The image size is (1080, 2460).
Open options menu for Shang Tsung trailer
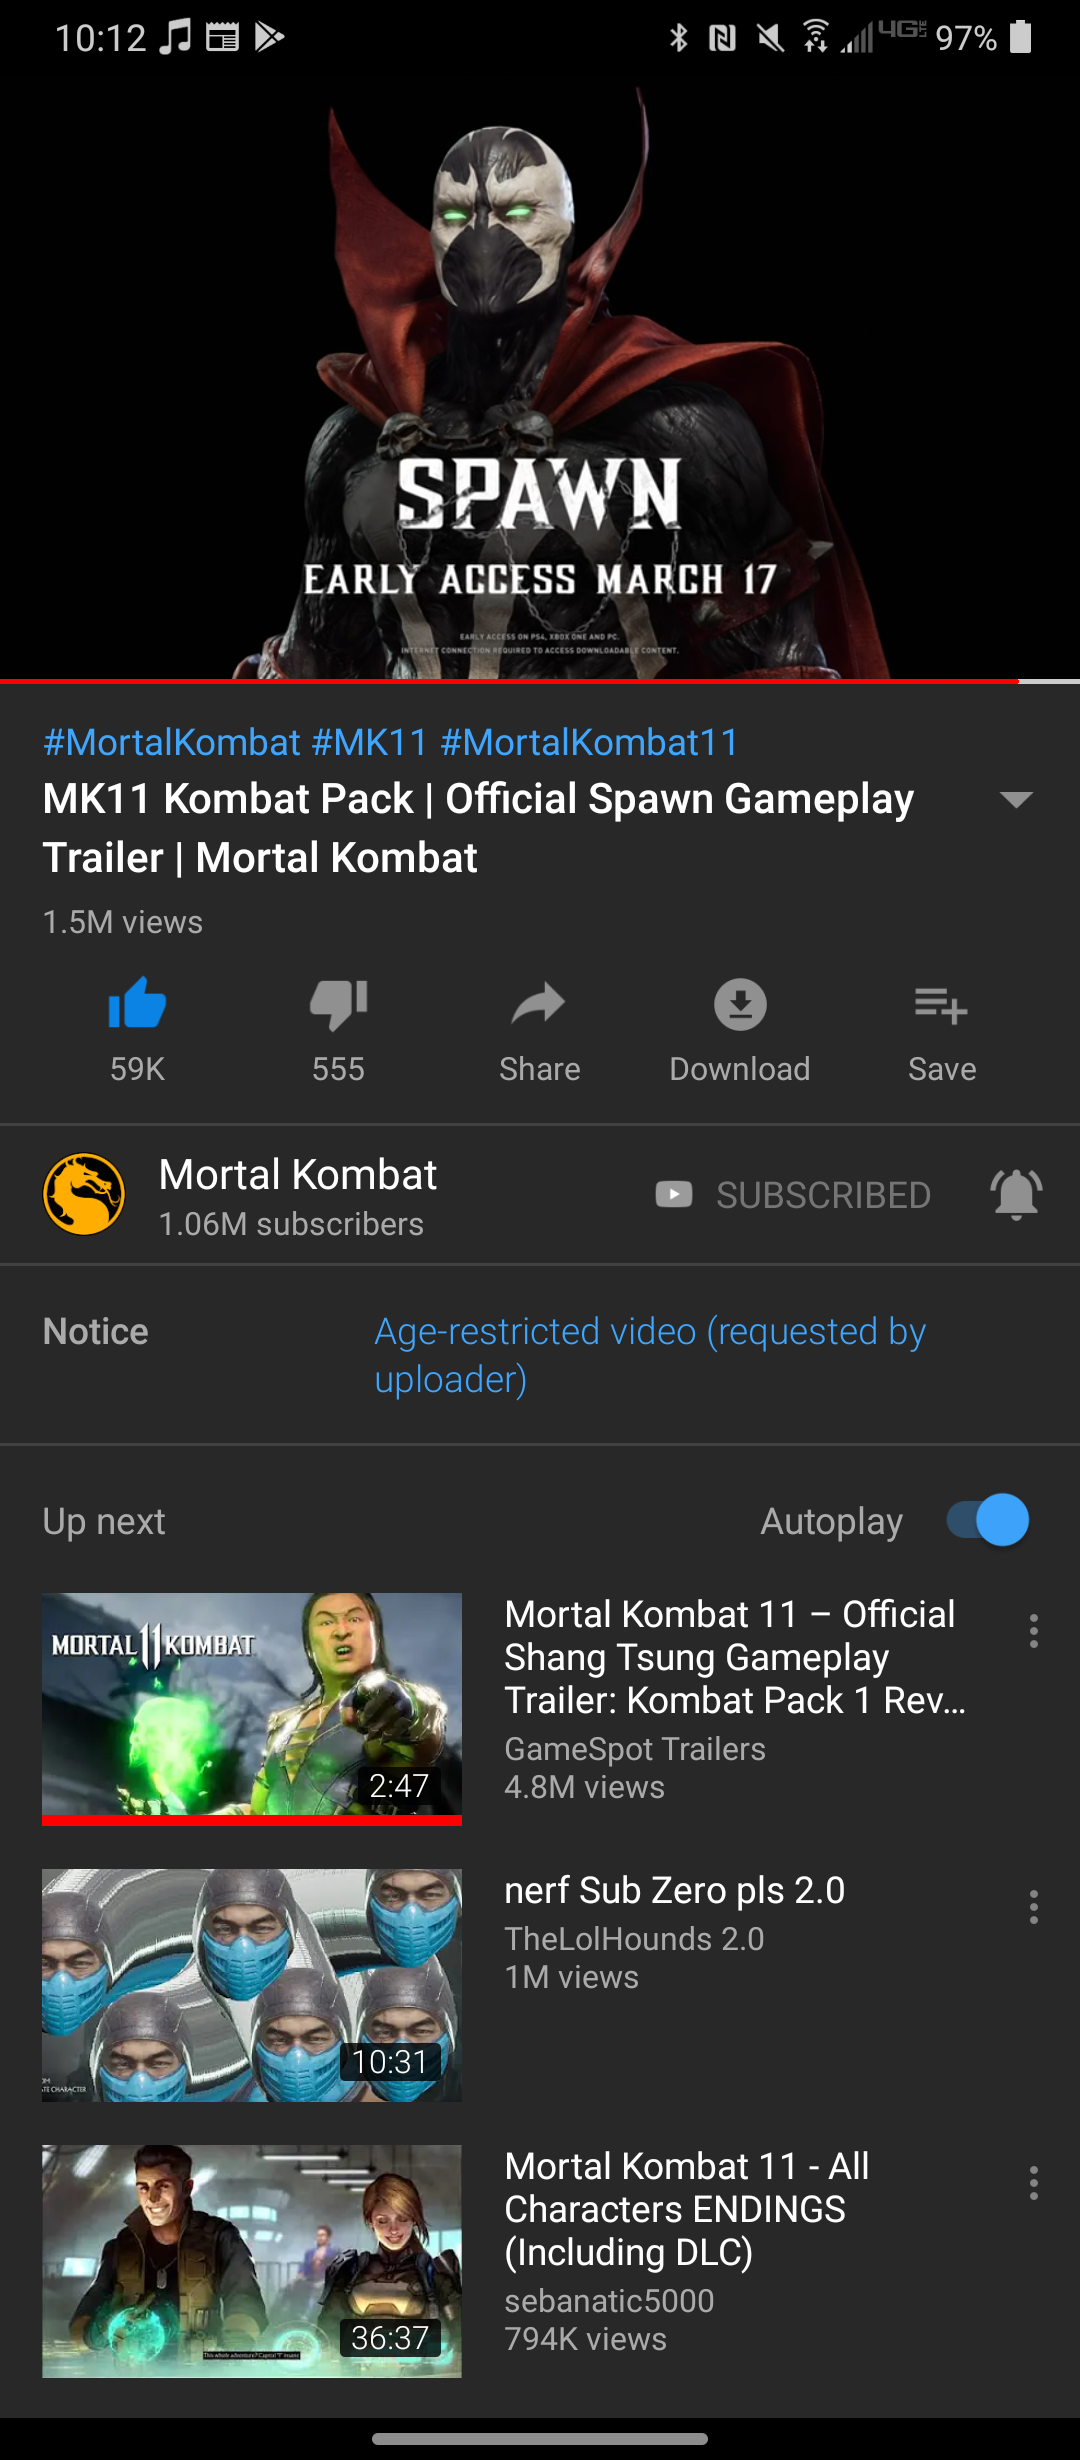point(1033,1631)
